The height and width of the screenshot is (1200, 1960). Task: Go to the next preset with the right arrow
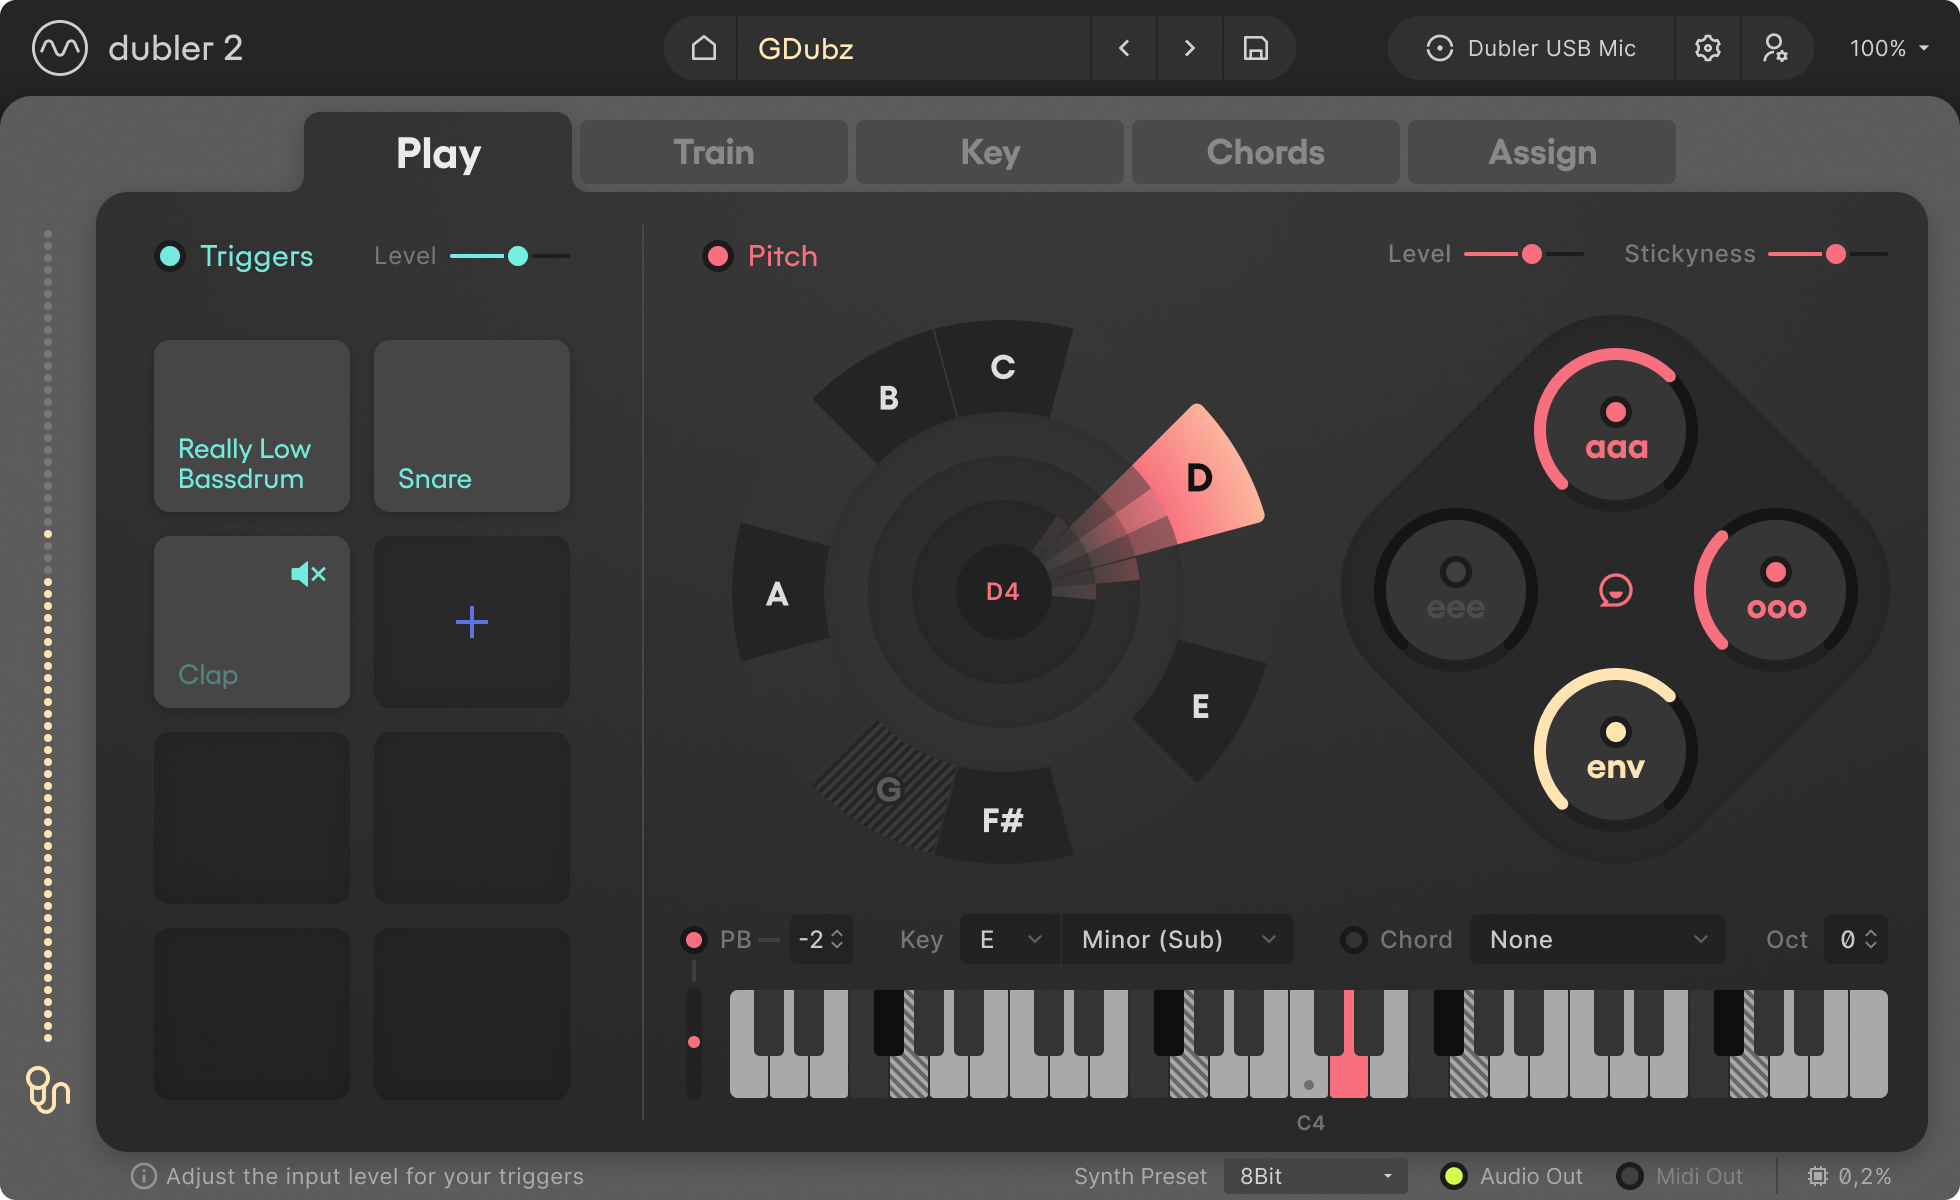(x=1189, y=48)
